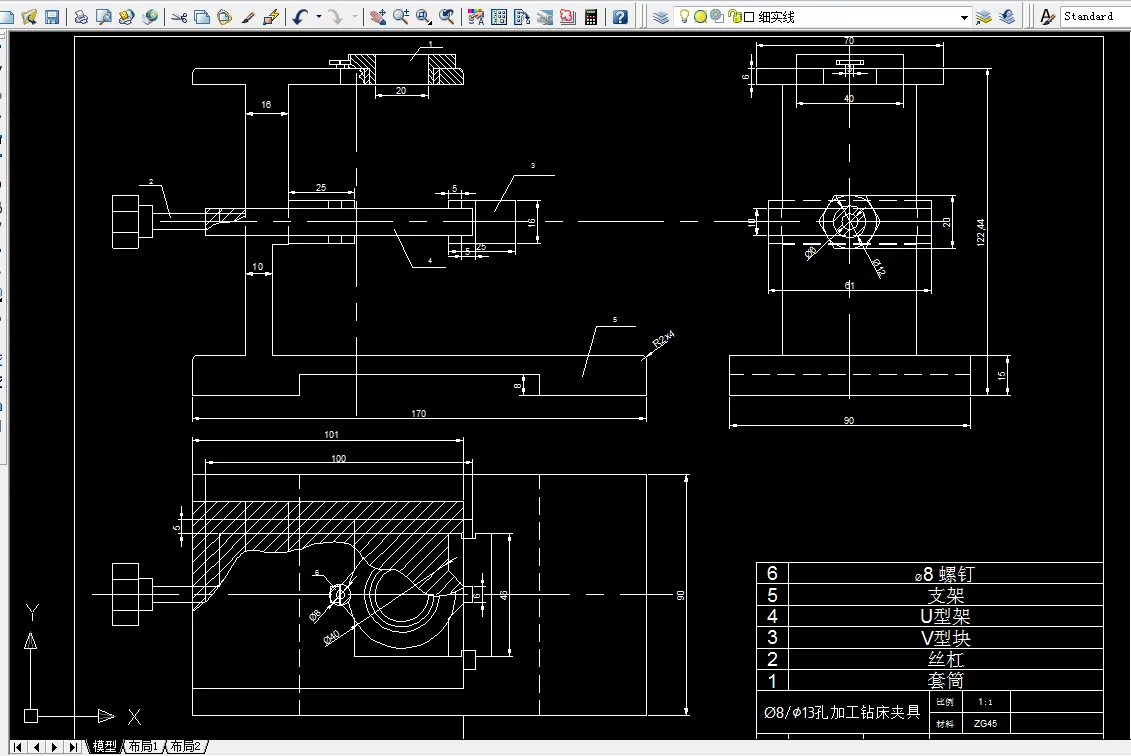Screen dimensions: 1131x756
Task: Open a drawing file with the Open icon
Action: [x=29, y=17]
